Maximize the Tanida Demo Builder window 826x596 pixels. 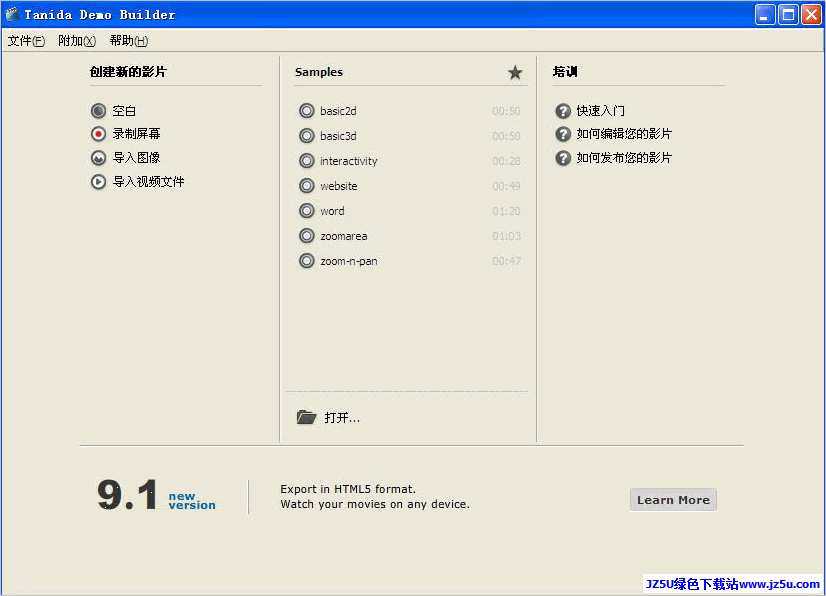tap(789, 14)
